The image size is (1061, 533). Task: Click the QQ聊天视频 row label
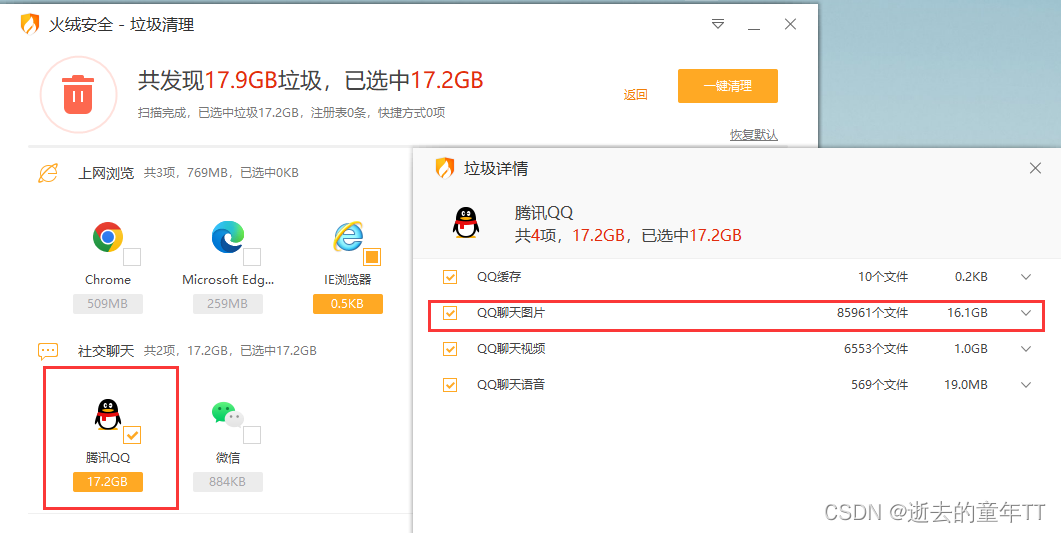coord(511,349)
